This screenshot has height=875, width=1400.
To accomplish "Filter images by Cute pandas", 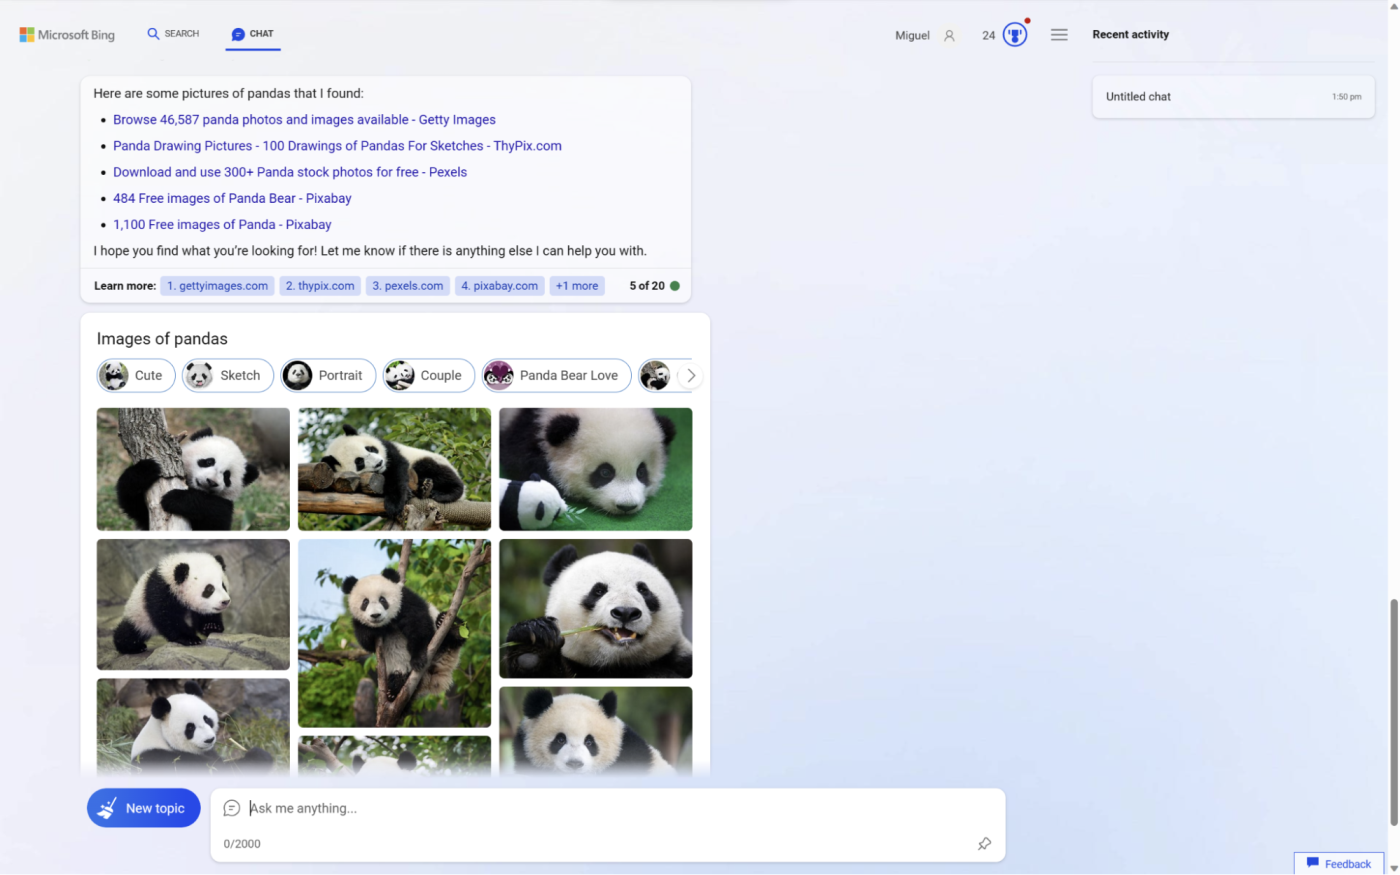I will [135, 376].
